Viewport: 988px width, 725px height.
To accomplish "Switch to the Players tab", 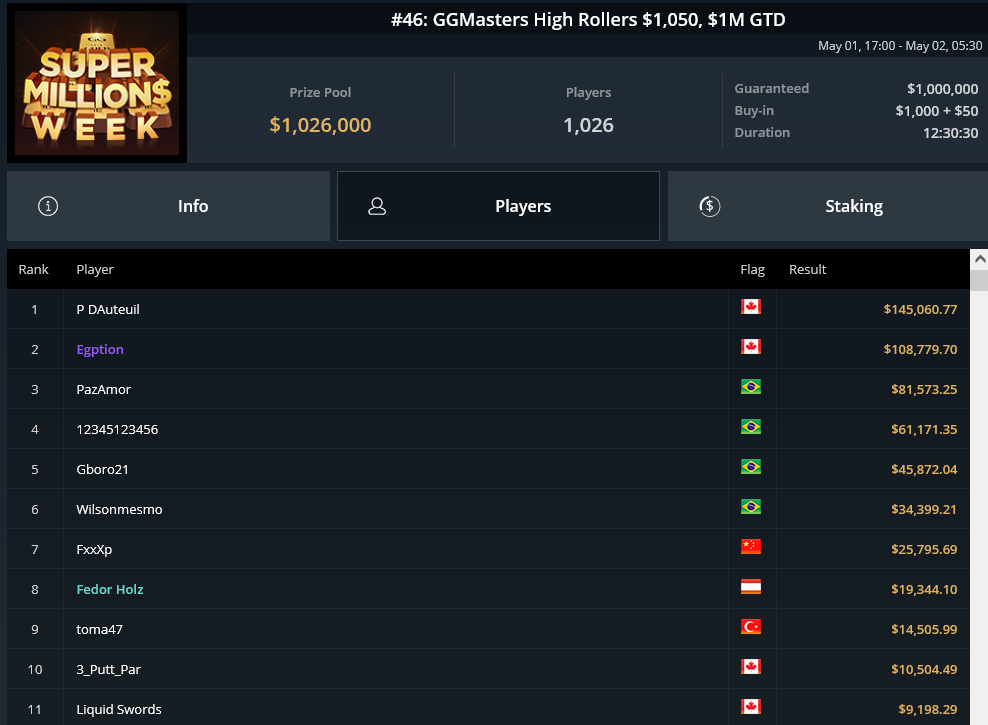I will [498, 206].
